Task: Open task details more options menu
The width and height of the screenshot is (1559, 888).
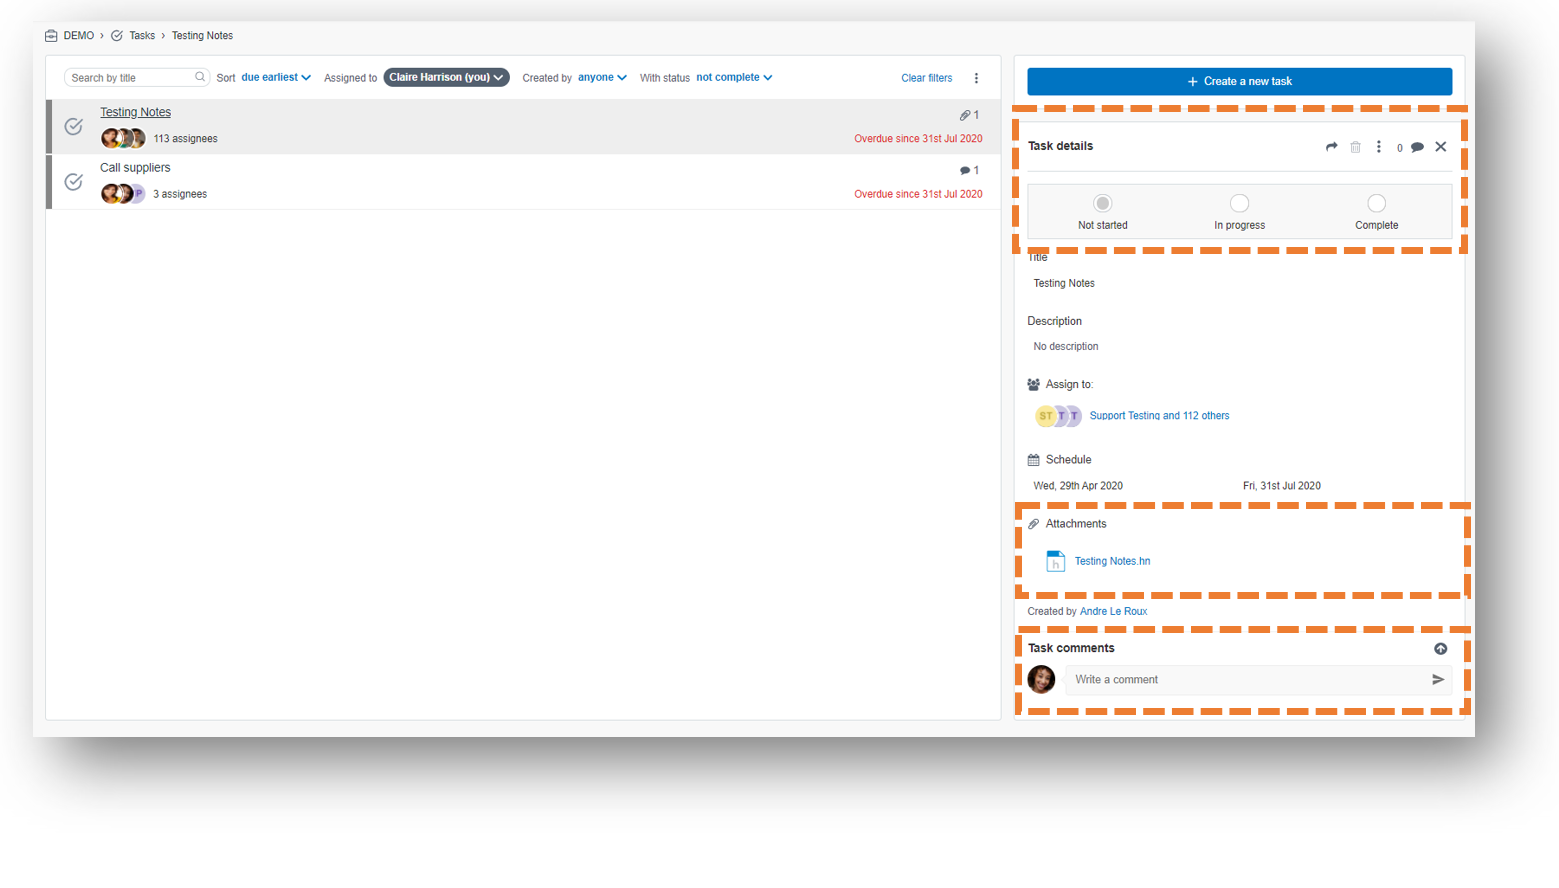Action: point(1379,147)
